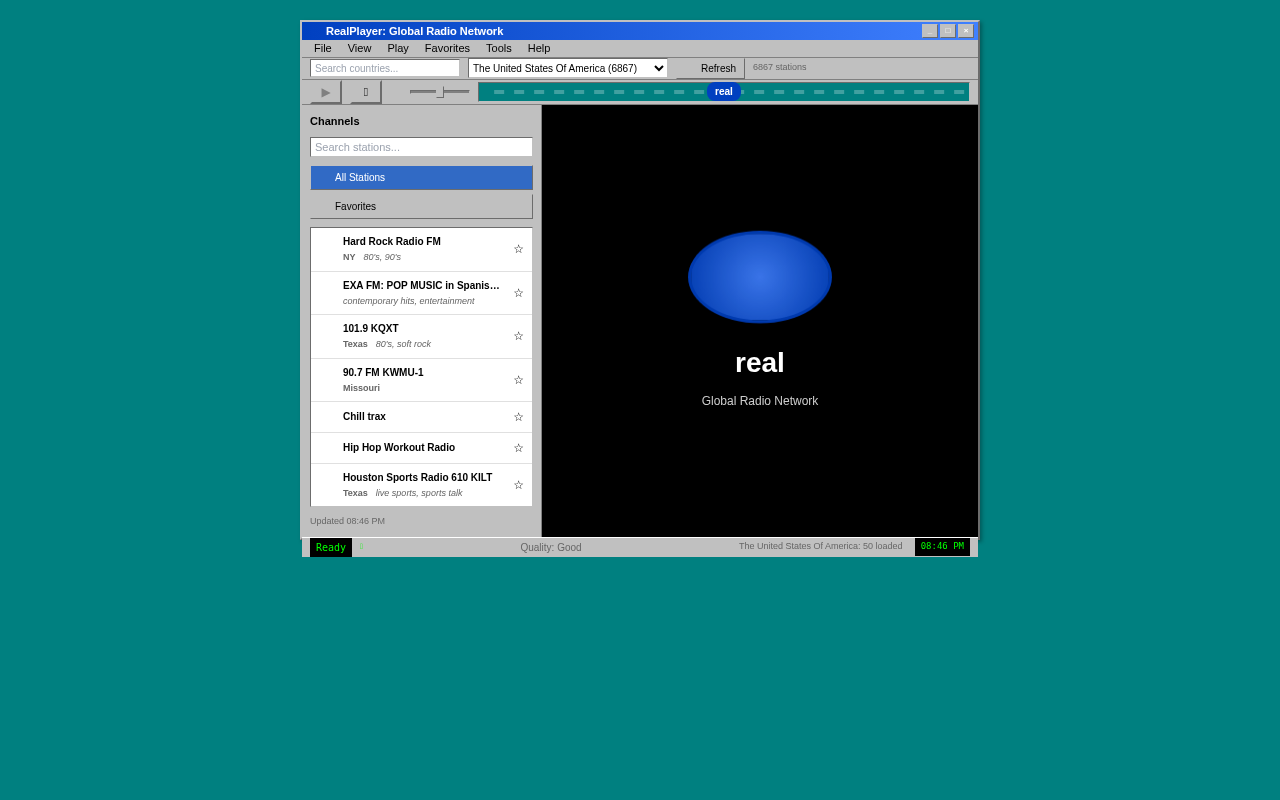Screen dimensions: 1280x800
Task: Star the Hip Hop Workout Radio station
Action: [518, 448]
